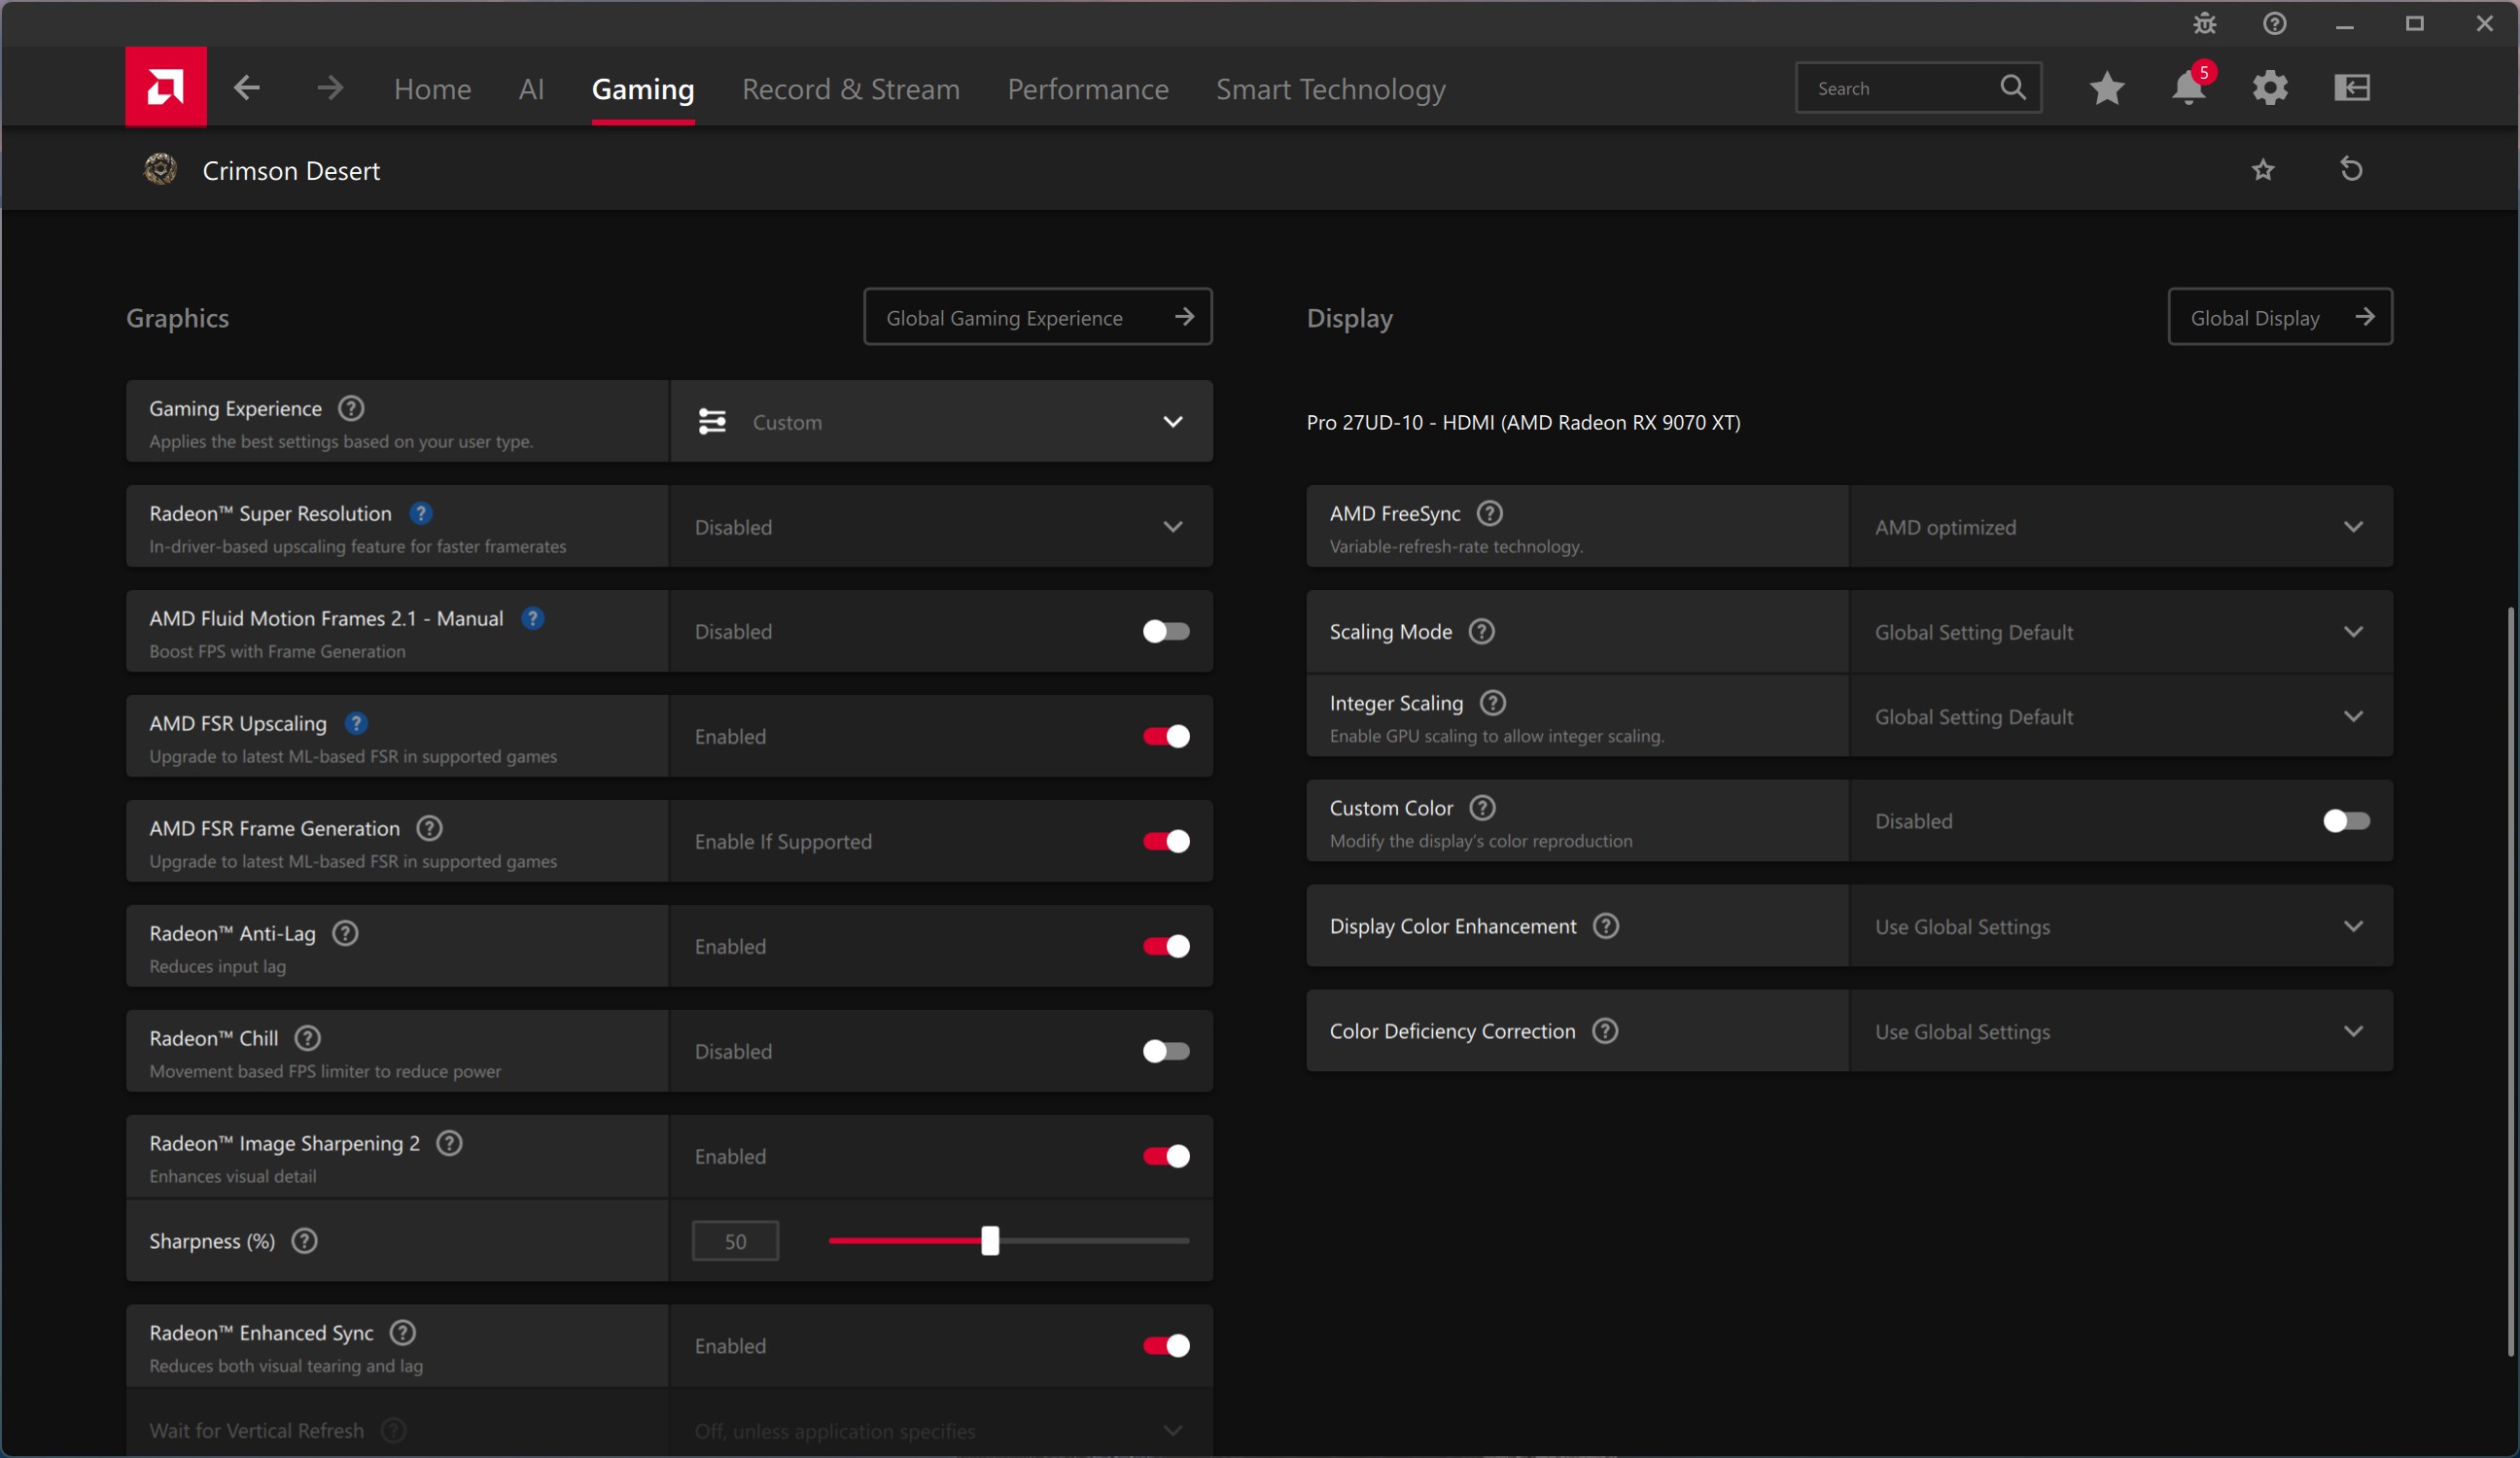Show help for Radeon Chill

[308, 1038]
